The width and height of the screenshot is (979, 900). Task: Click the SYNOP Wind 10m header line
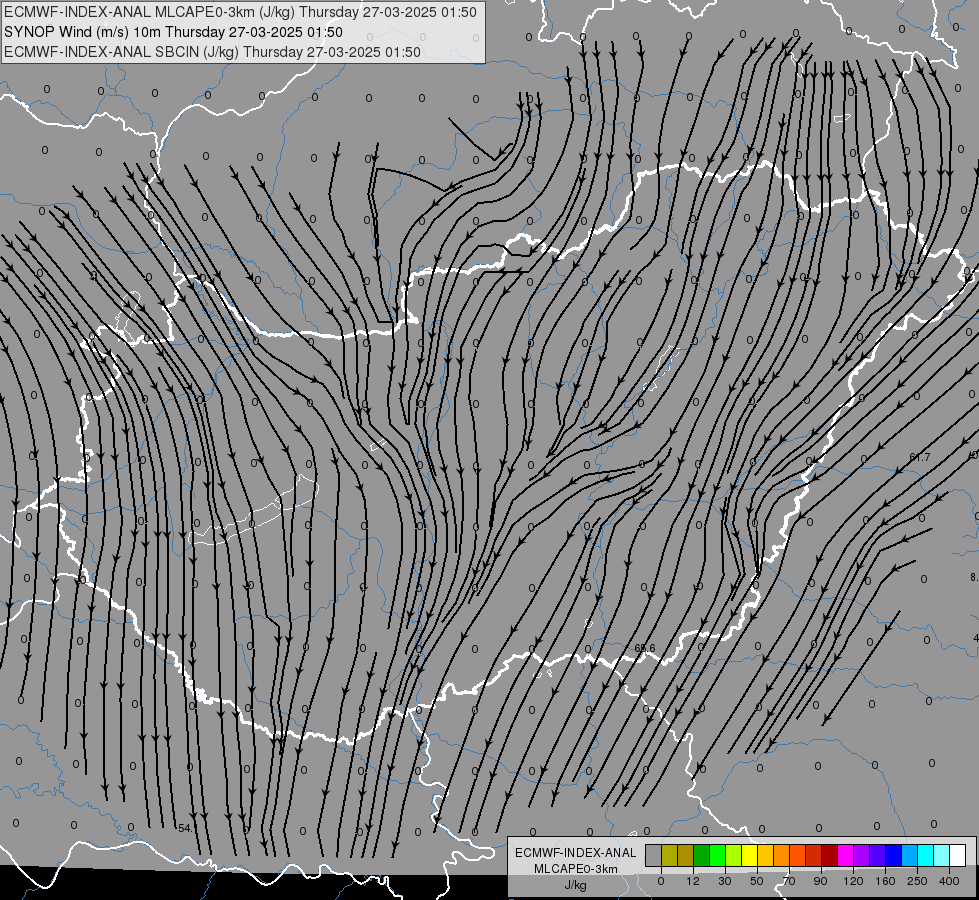pos(174,32)
